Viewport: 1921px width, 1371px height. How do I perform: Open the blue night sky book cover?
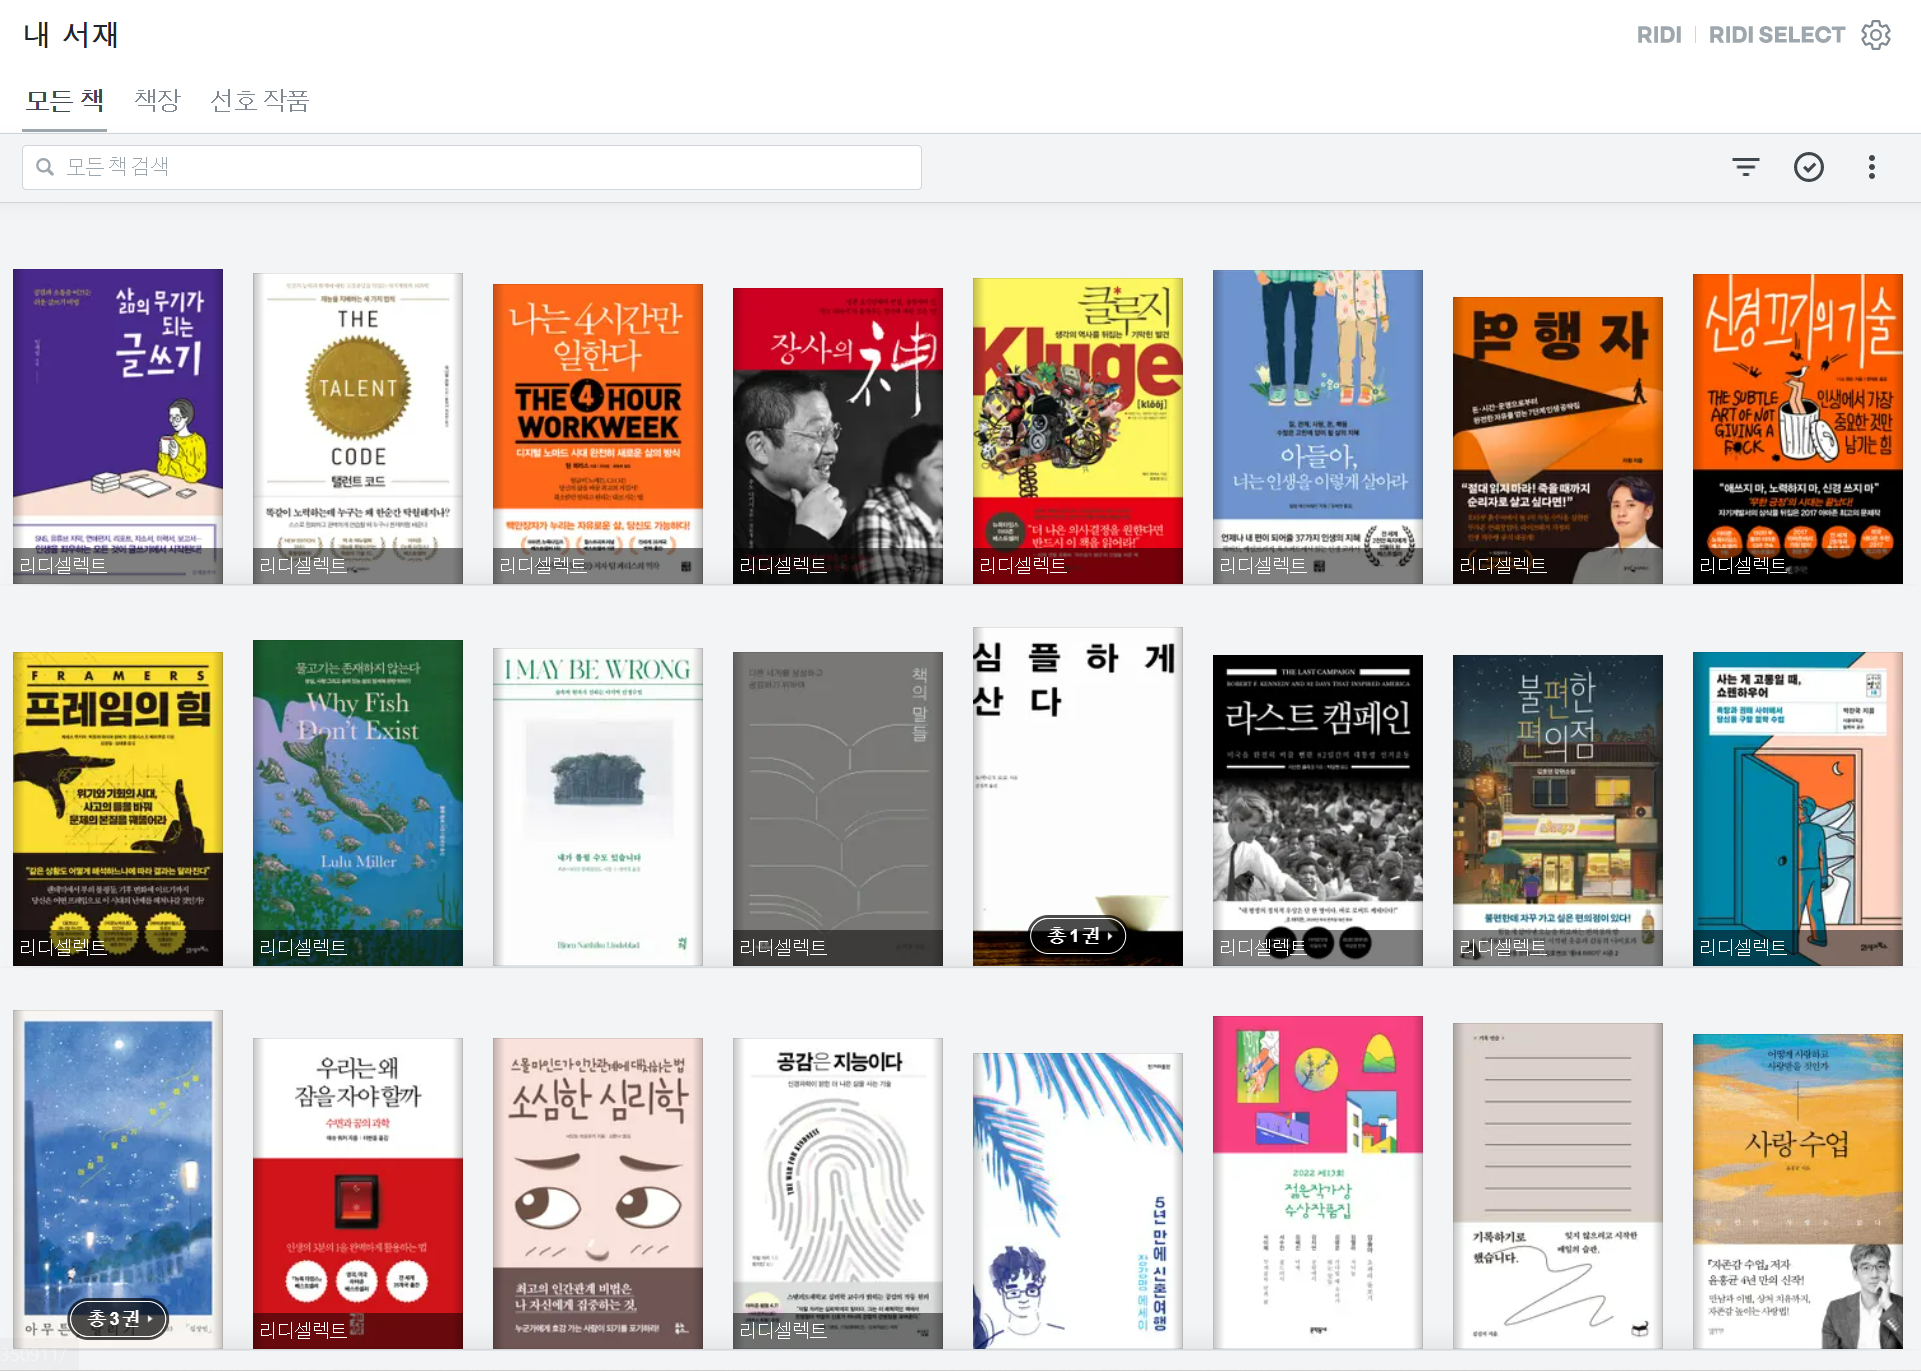click(118, 1180)
